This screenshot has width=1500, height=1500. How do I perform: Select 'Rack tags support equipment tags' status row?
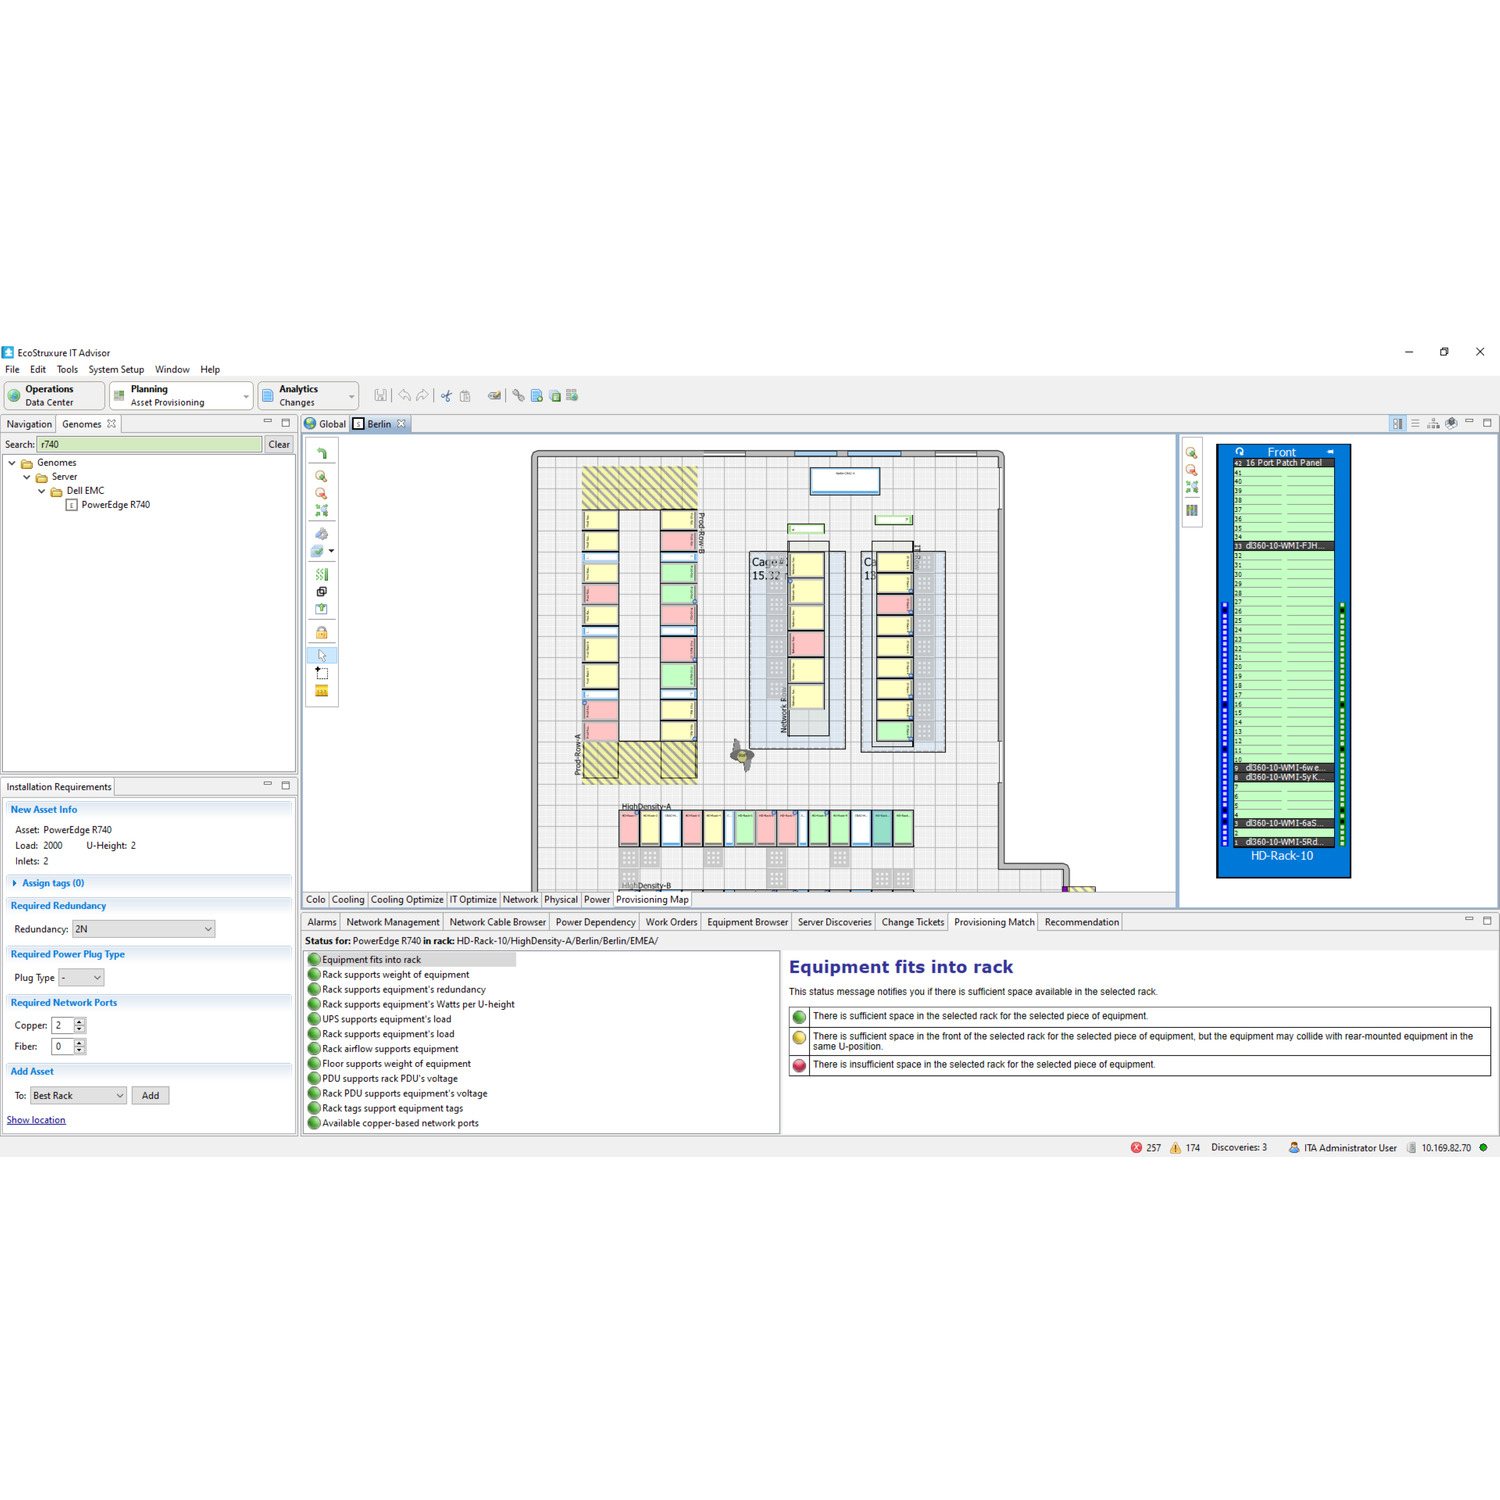pyautogui.click(x=392, y=1109)
